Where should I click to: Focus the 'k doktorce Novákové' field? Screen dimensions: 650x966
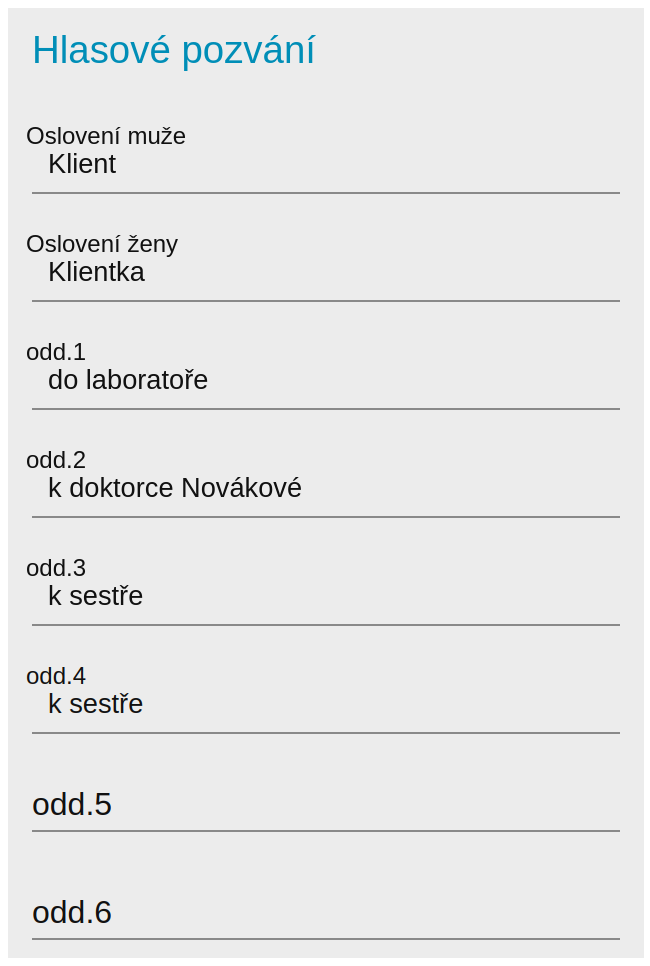(325, 489)
